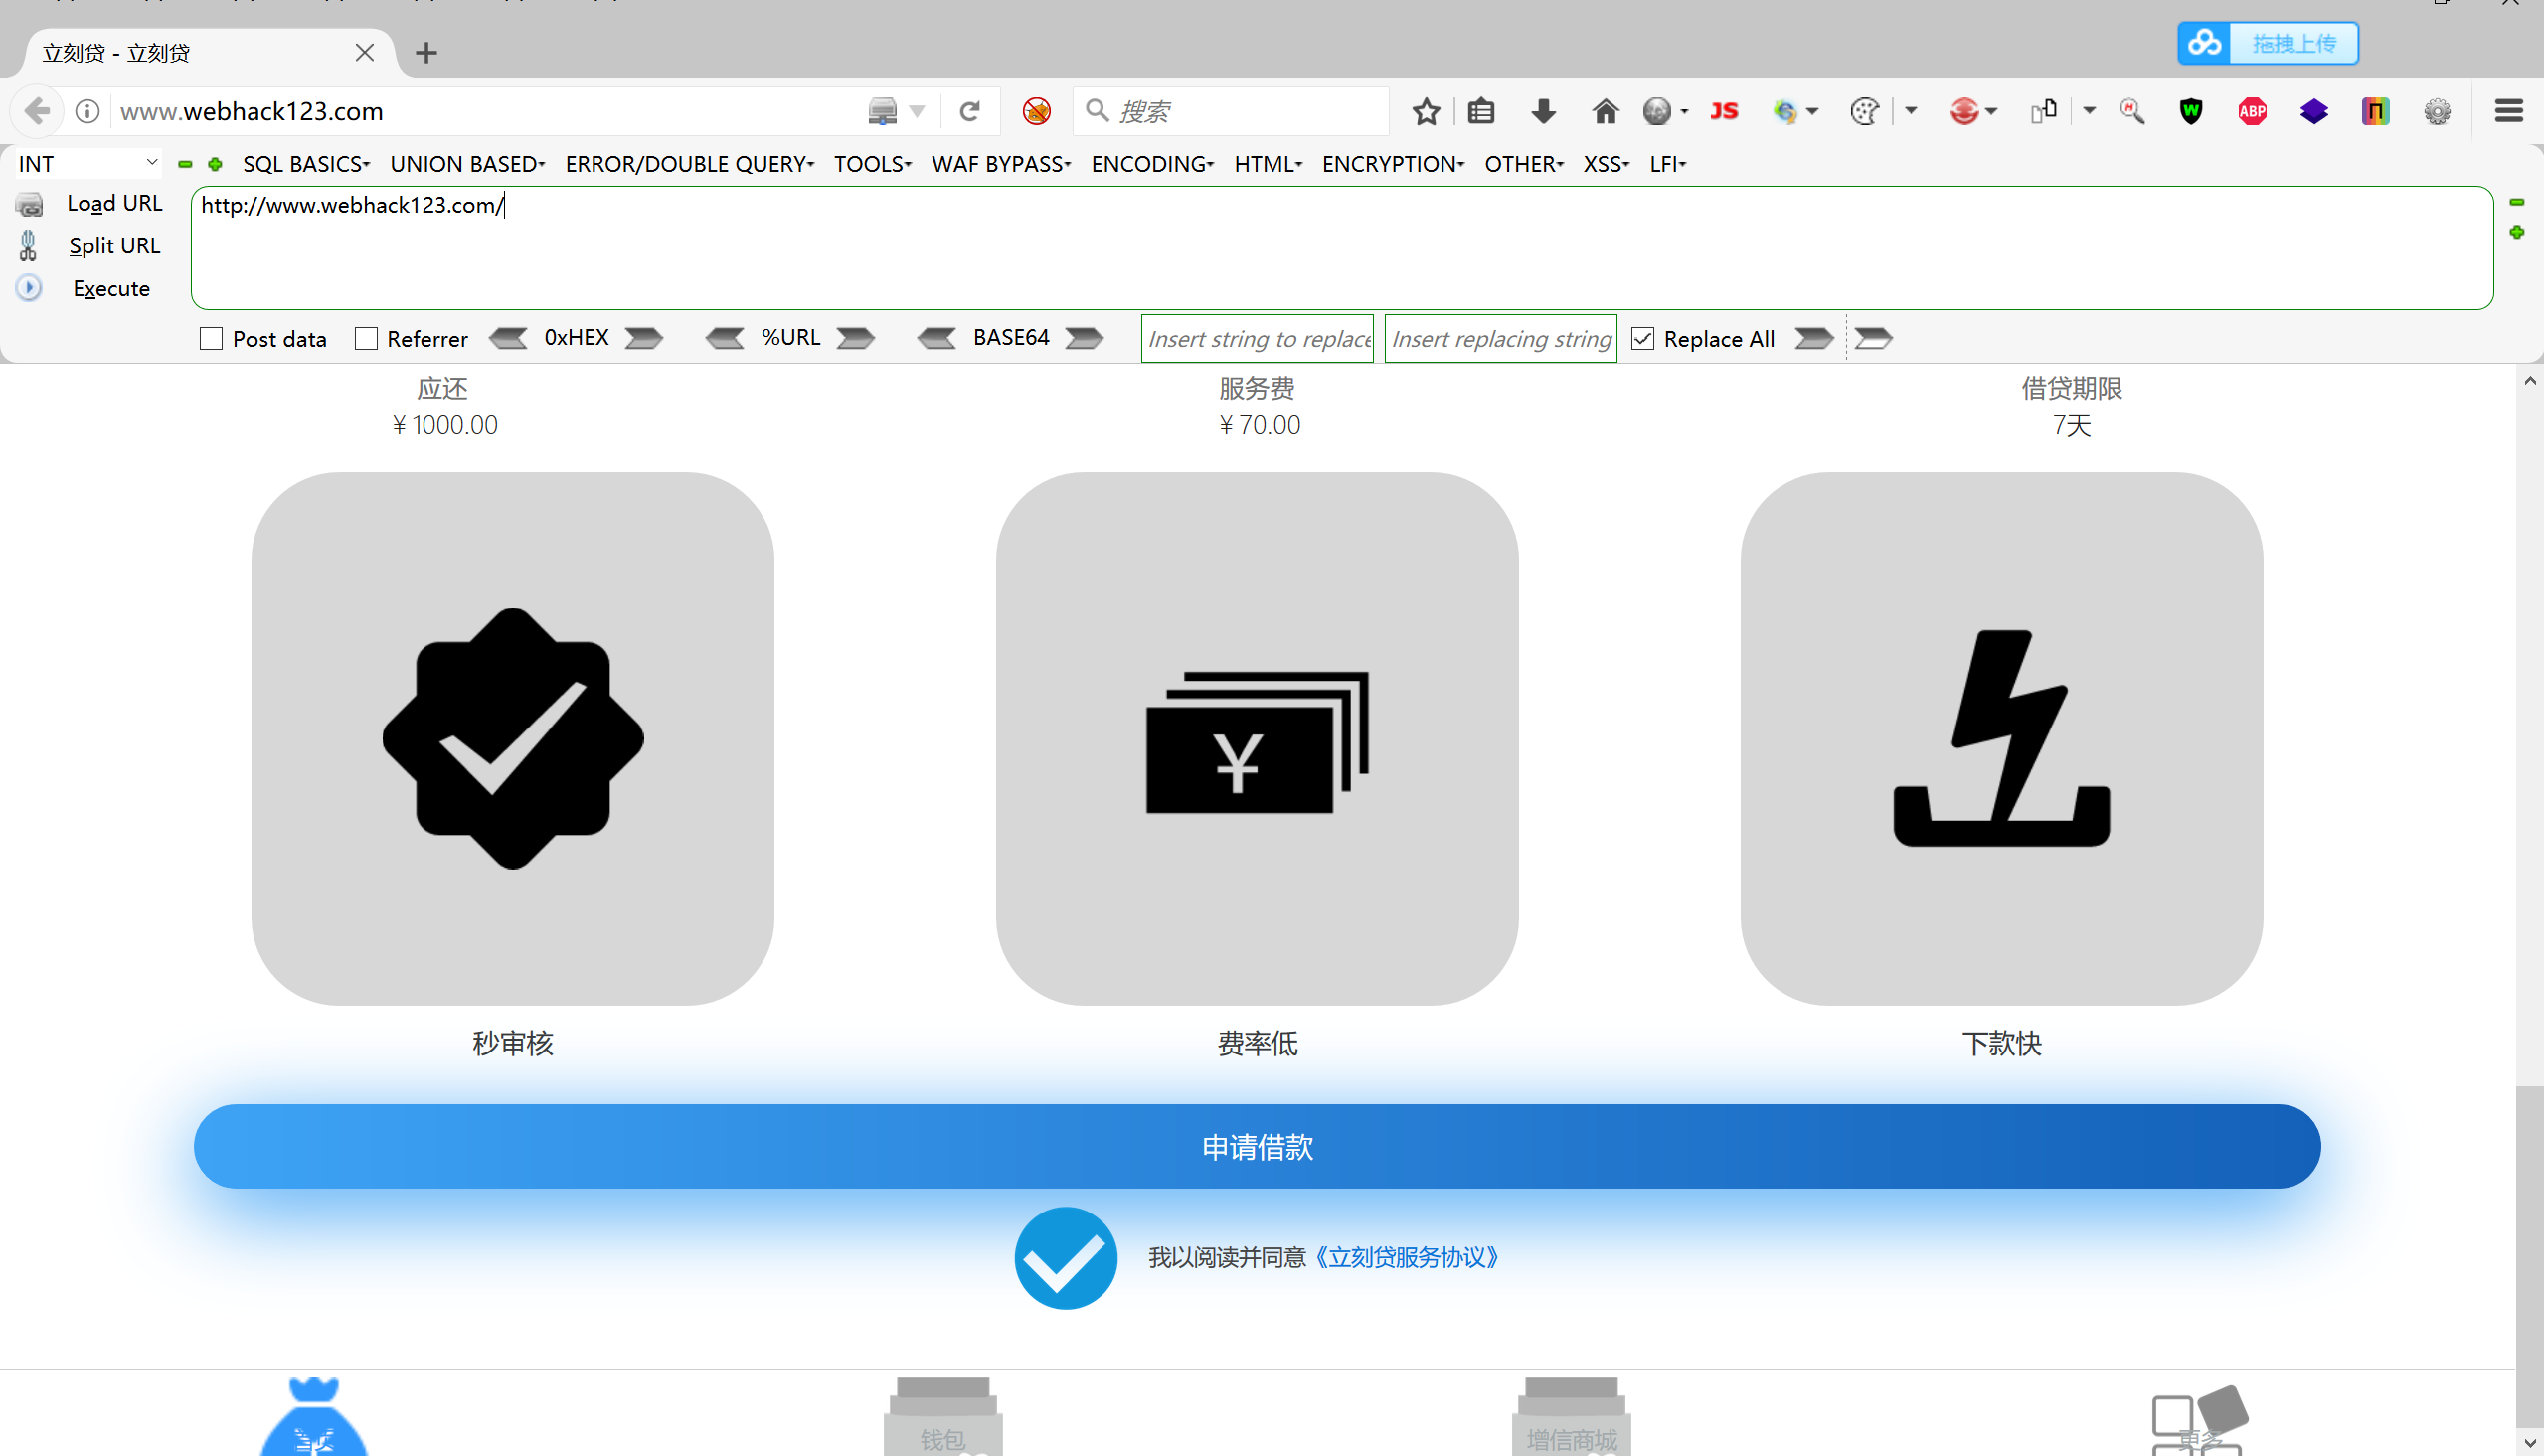Enable the Referrer checkbox
The height and width of the screenshot is (1456, 2544).
pos(366,339)
